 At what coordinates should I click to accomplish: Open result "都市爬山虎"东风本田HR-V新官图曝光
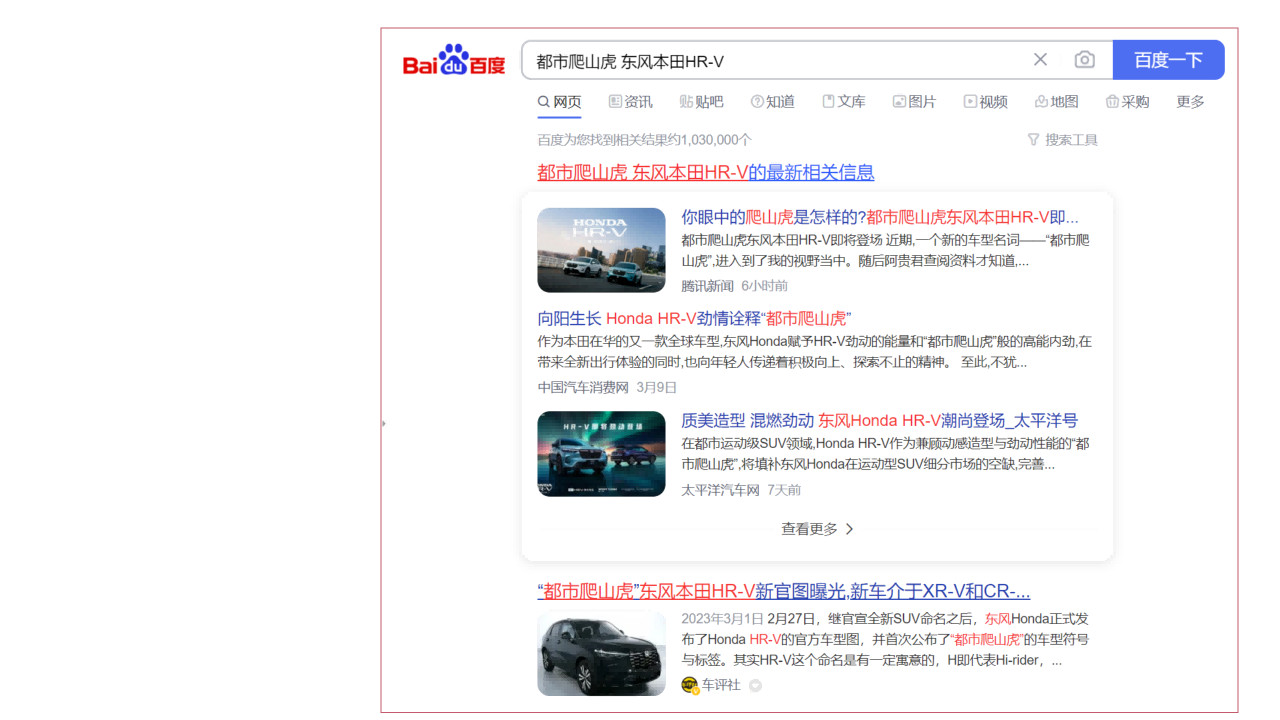coord(784,591)
